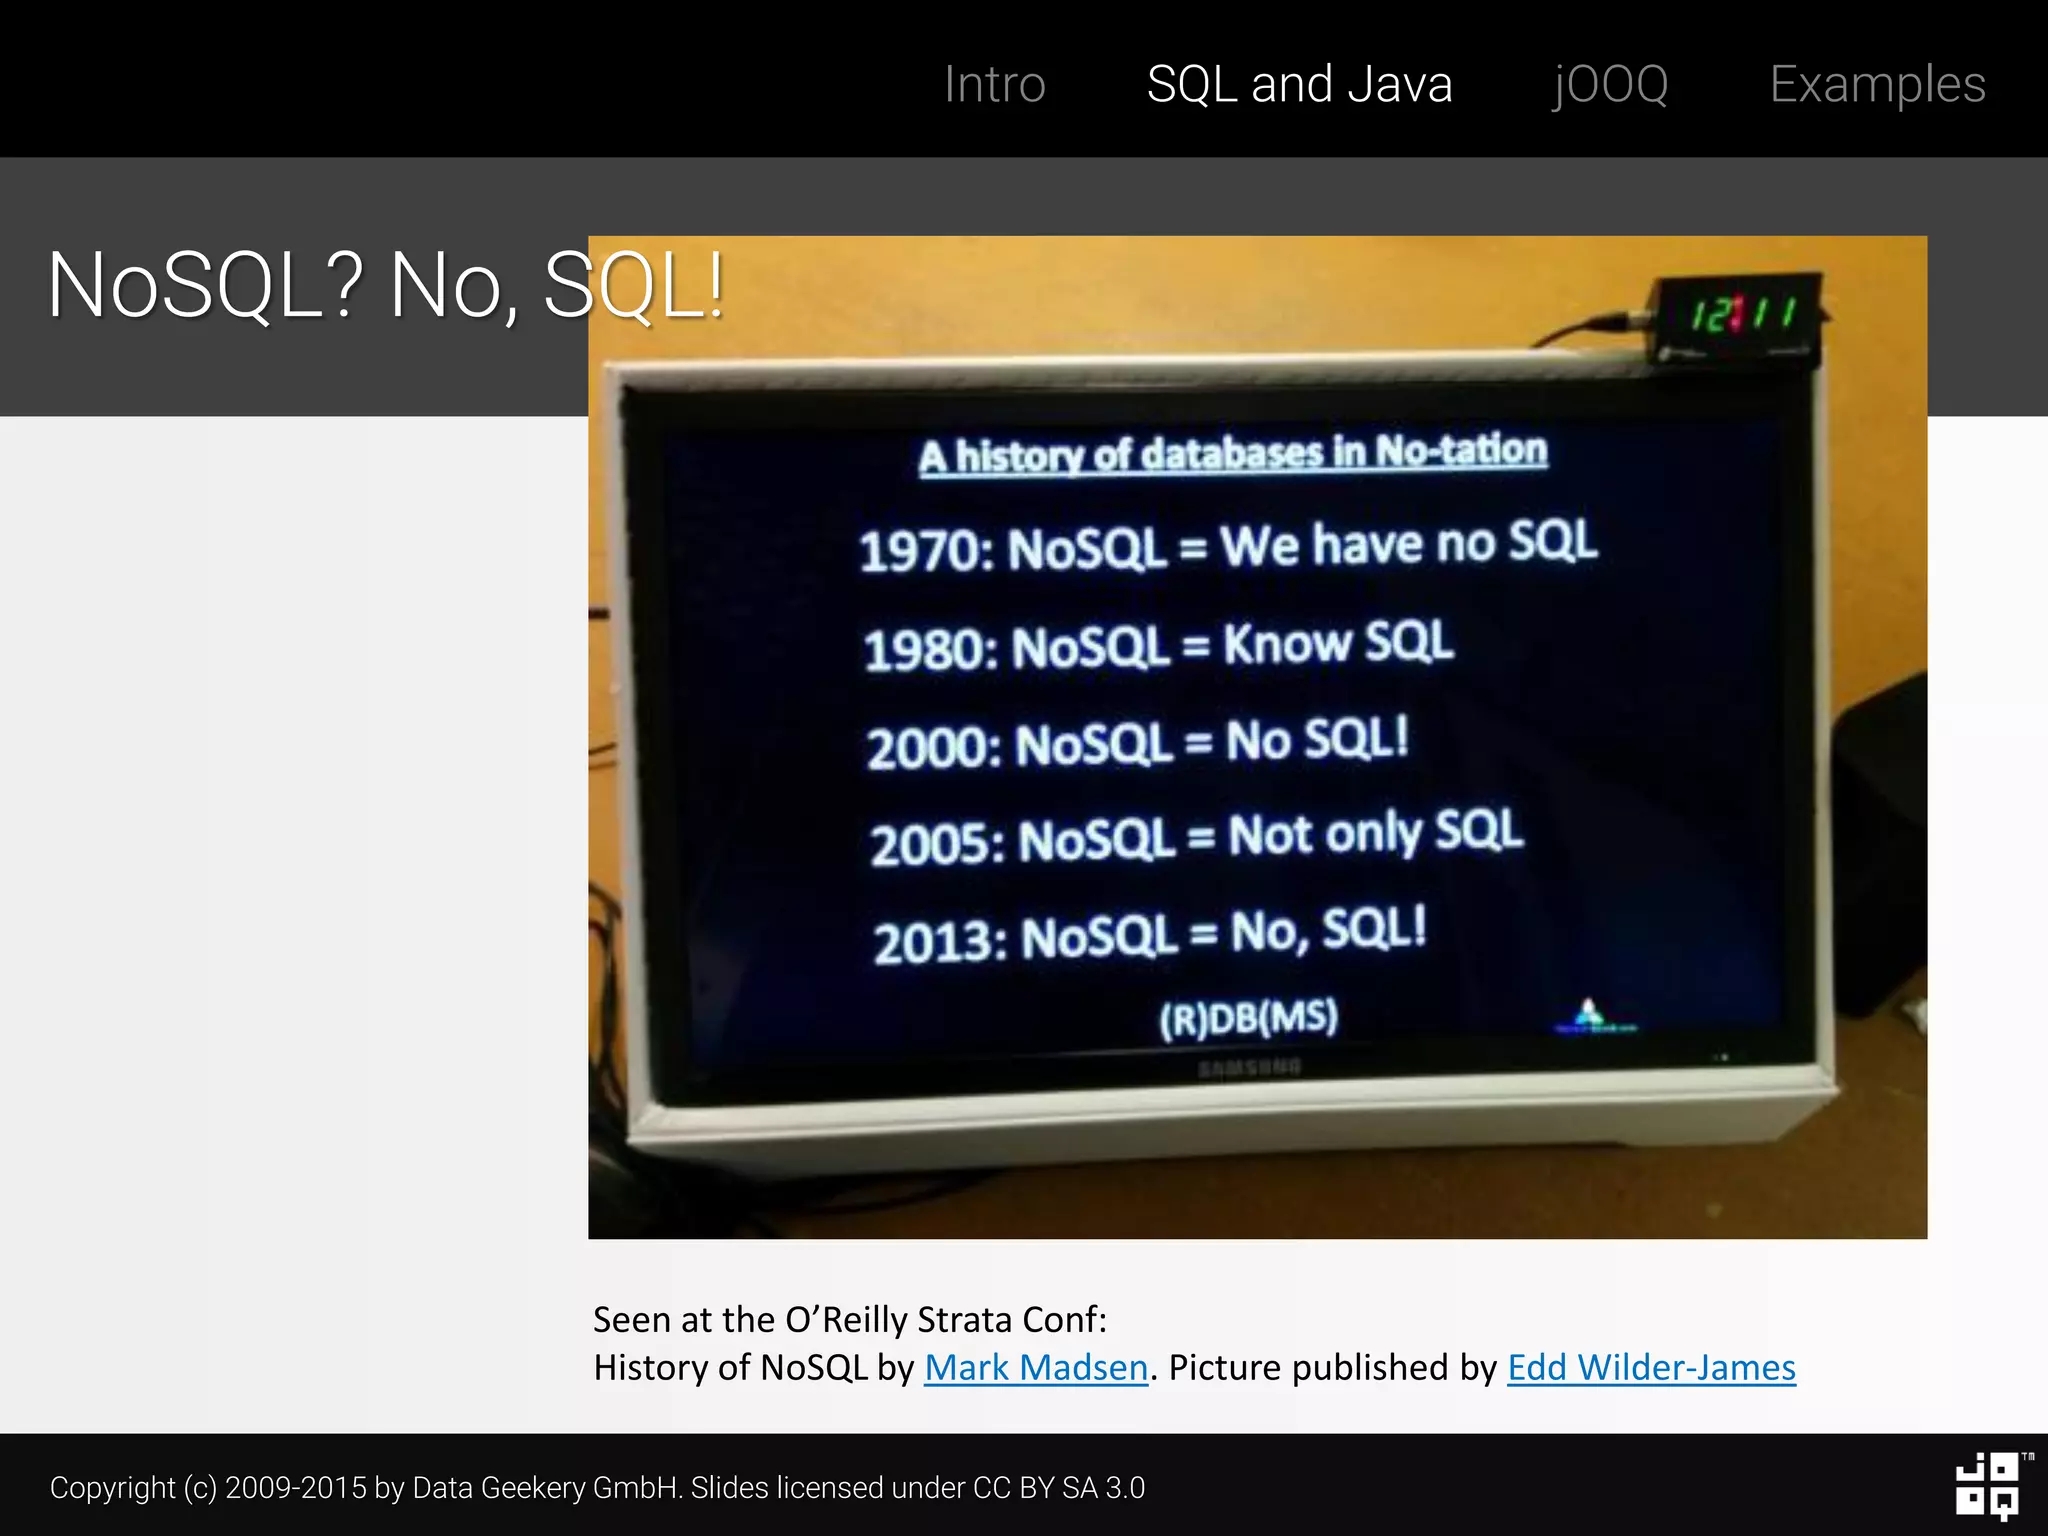Click the 2013 No, SQL! line
2048x1536 pixels.
(x=1149, y=934)
